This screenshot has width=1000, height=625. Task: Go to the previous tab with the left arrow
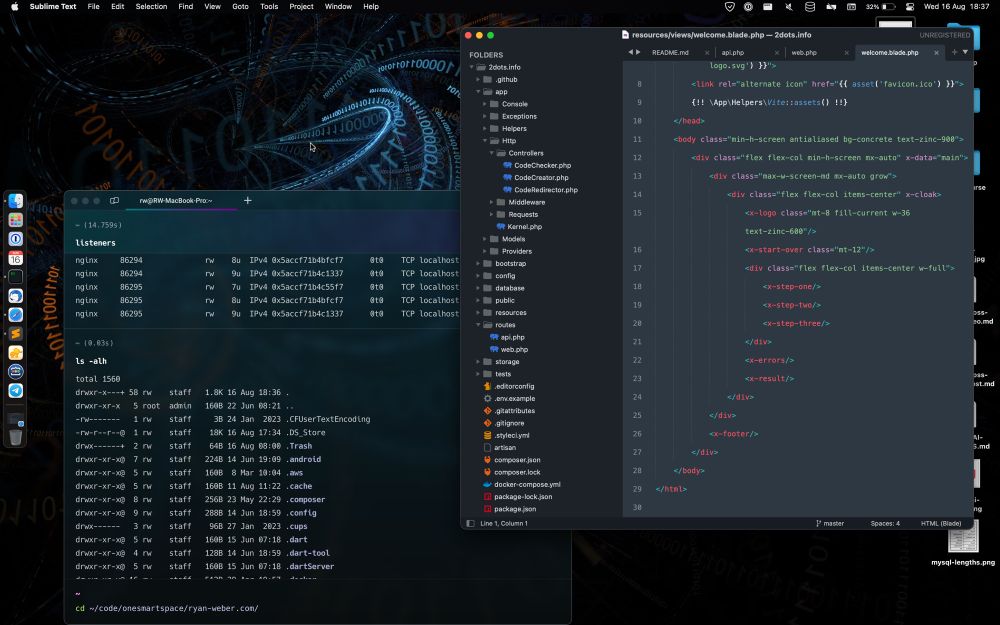(630, 52)
